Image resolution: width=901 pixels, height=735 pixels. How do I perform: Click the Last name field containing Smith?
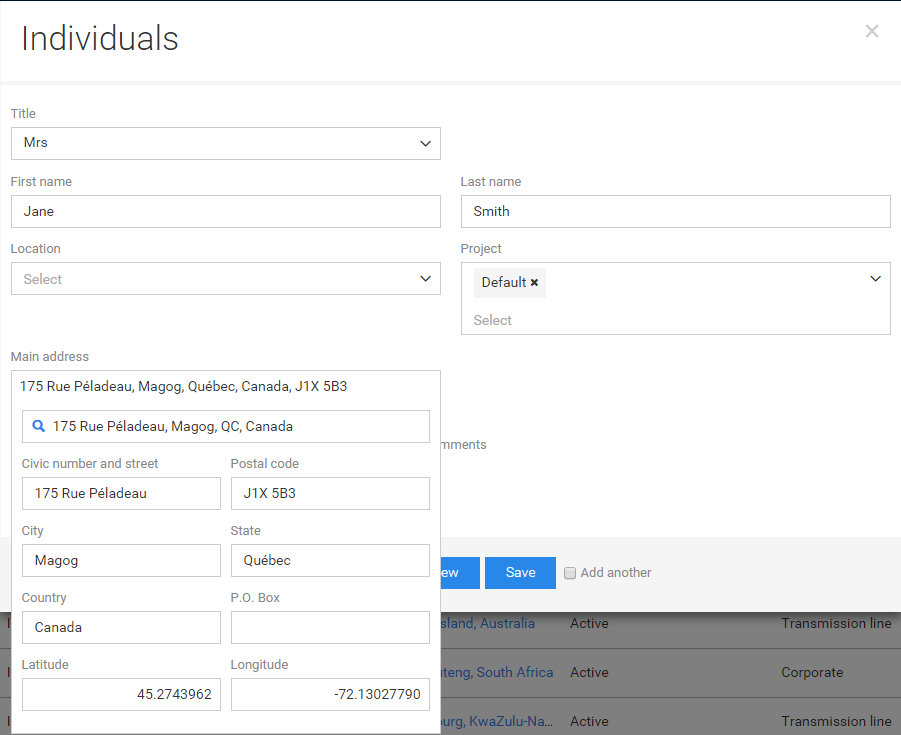point(676,211)
